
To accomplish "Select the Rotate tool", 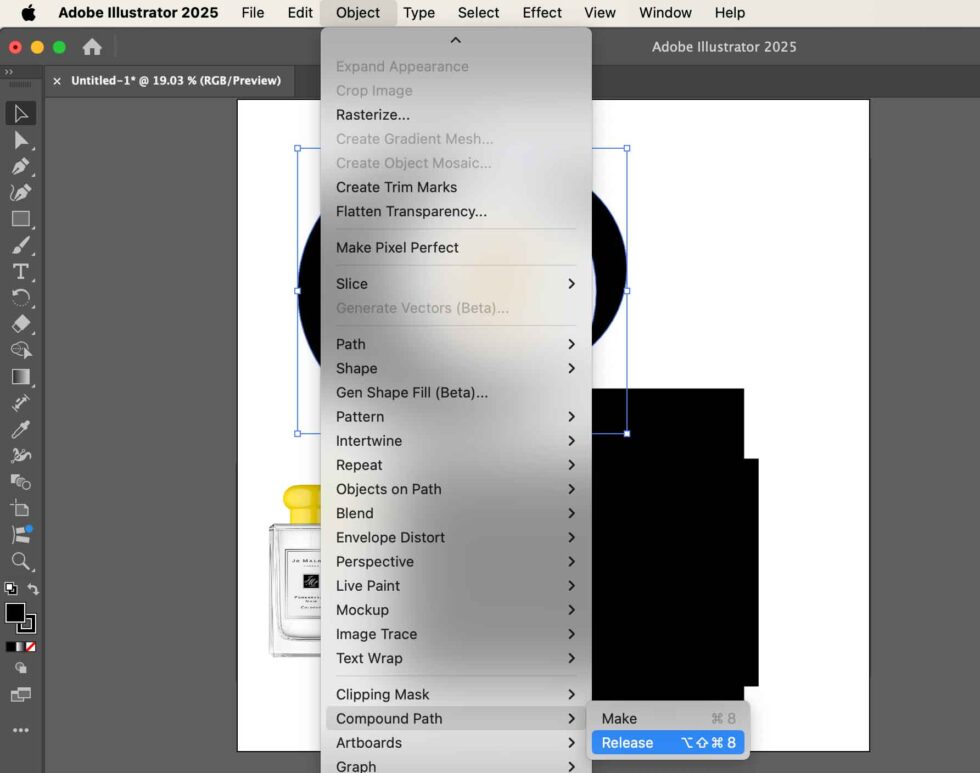I will pyautogui.click(x=22, y=297).
